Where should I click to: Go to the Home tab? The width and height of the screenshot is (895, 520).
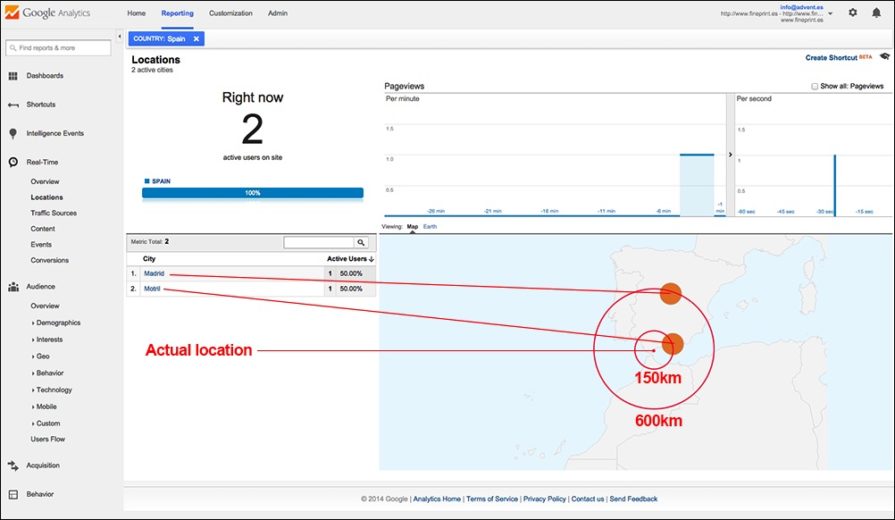click(136, 13)
